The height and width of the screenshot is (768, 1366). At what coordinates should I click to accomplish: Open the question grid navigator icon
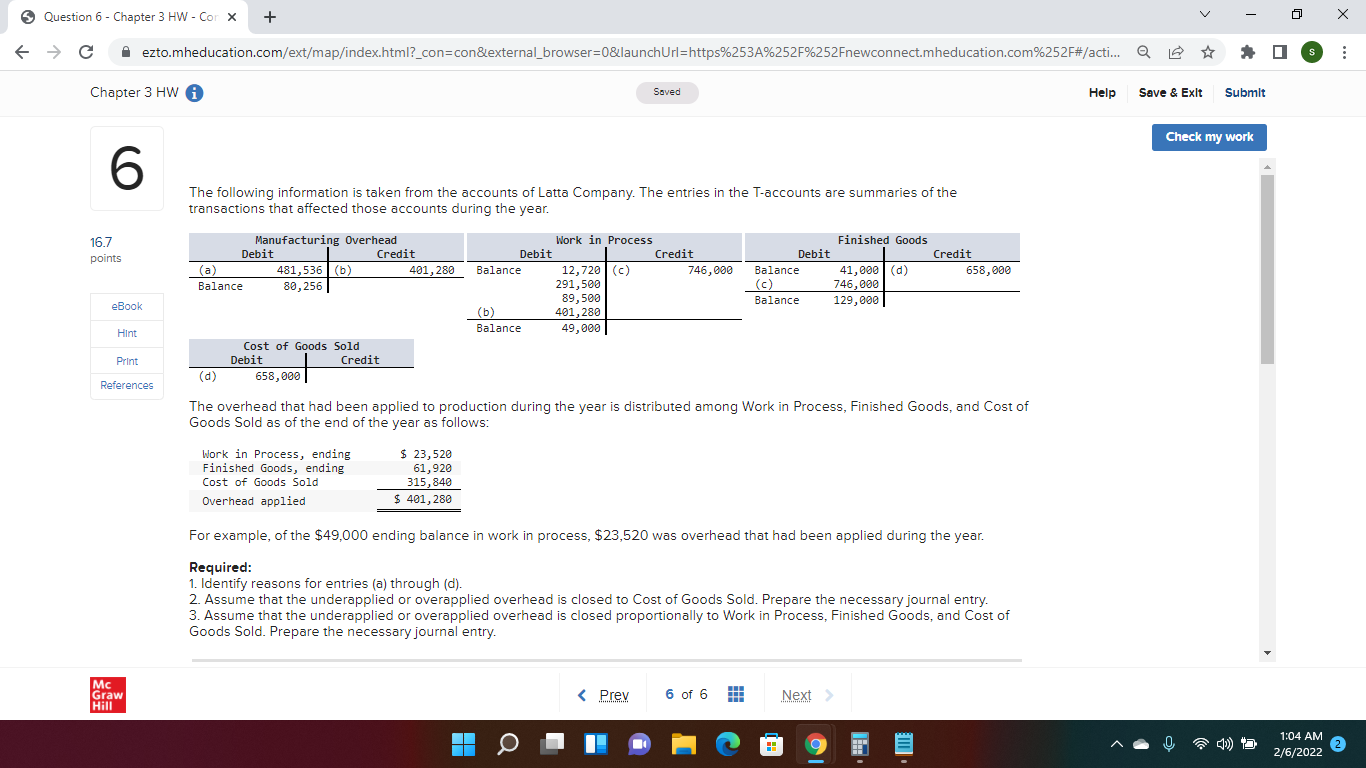[735, 694]
